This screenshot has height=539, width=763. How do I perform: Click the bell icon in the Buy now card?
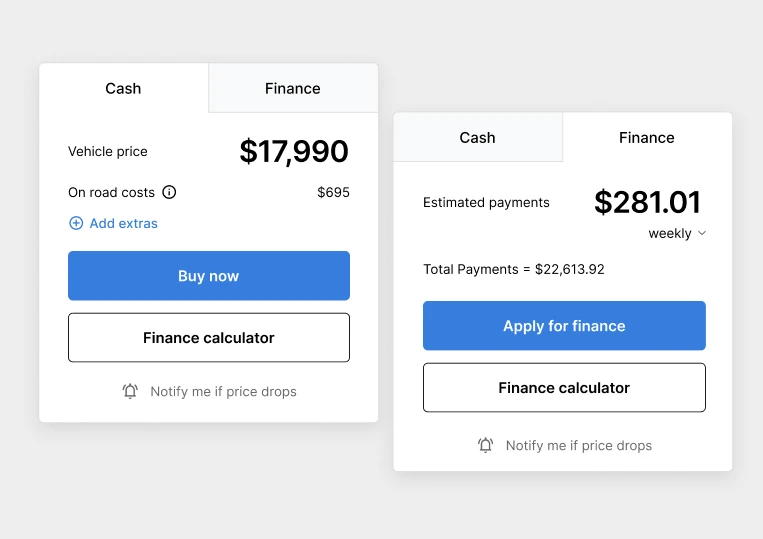point(130,391)
